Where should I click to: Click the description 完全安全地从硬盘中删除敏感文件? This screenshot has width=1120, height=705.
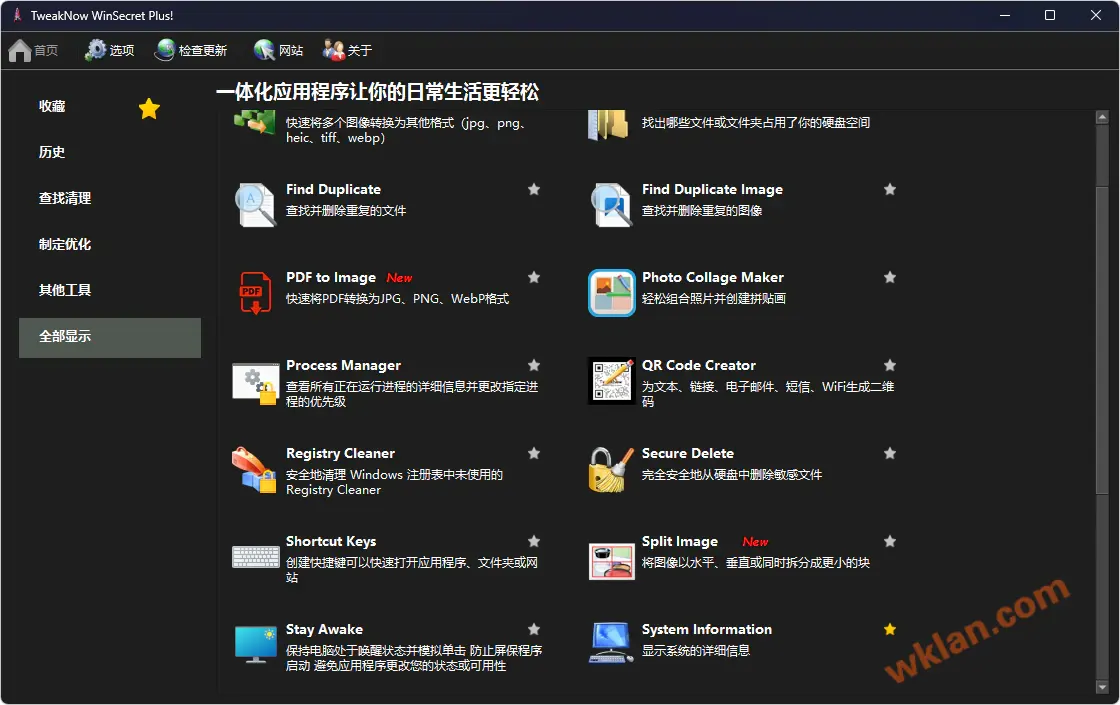pyautogui.click(x=731, y=475)
